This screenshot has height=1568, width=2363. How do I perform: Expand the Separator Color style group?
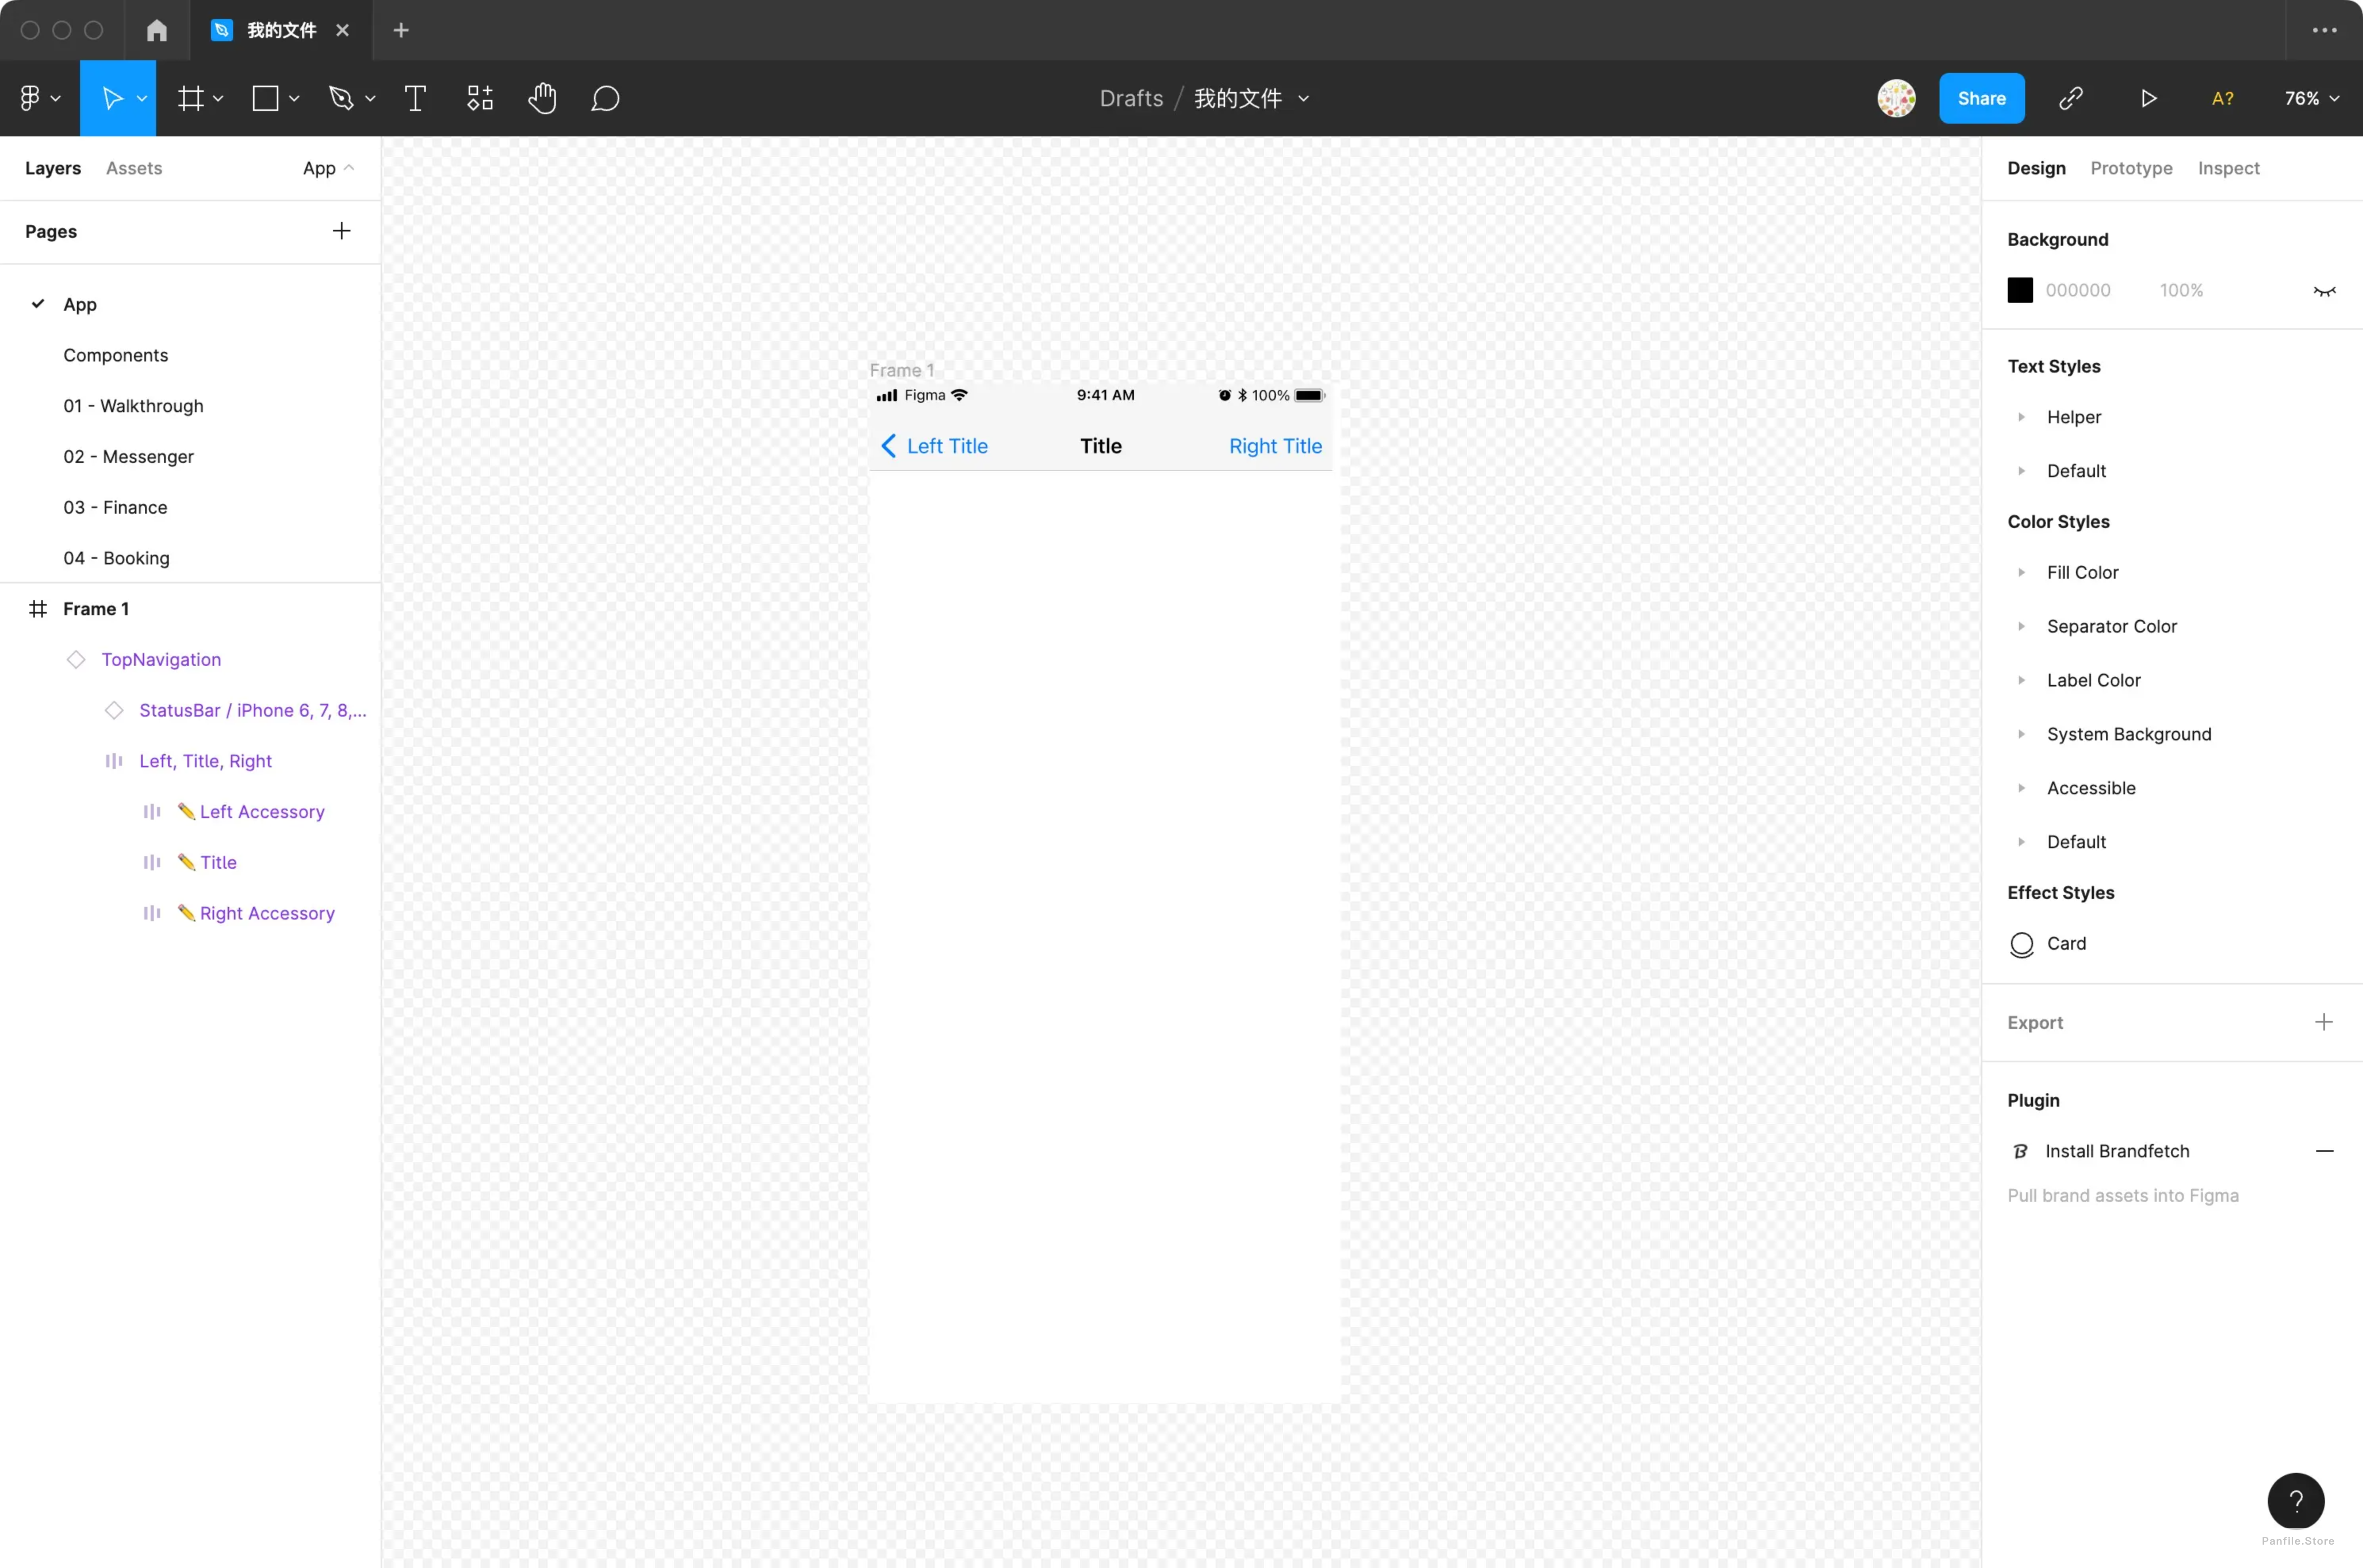[2021, 626]
